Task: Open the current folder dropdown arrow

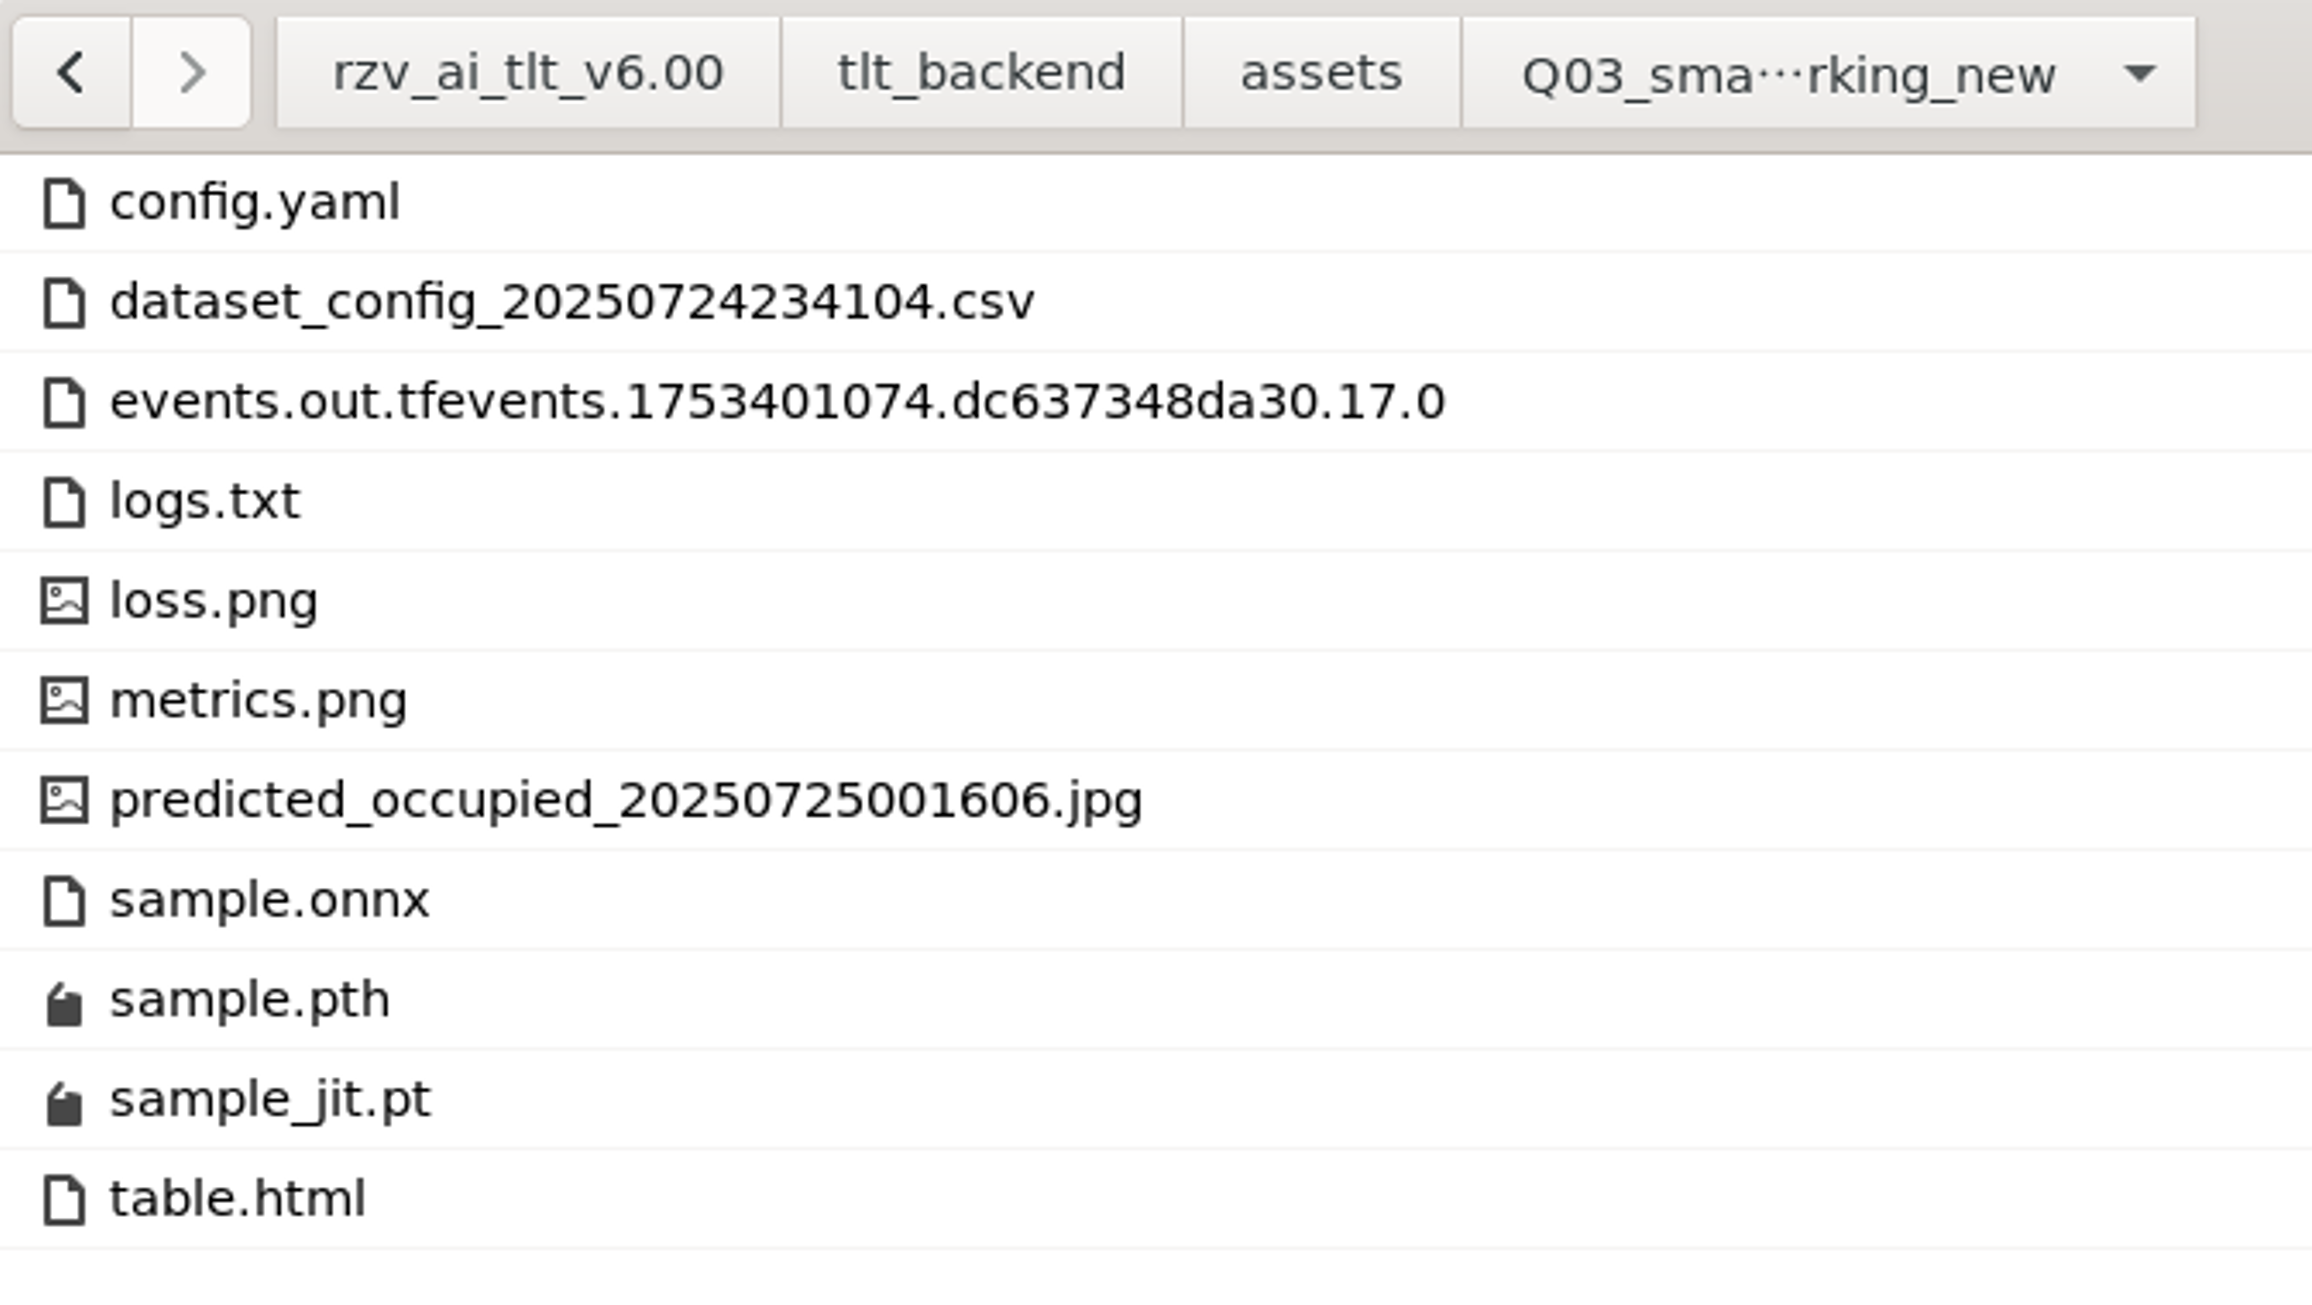Action: pos(2139,73)
